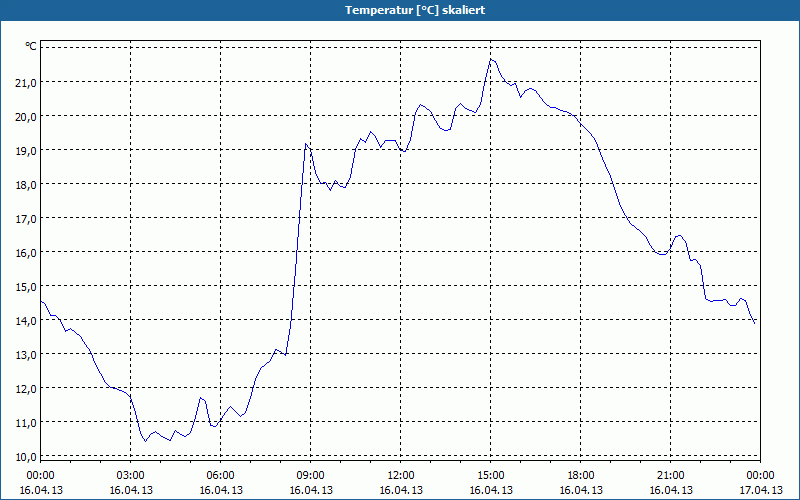Viewport: 800px width, 500px height.
Task: Select the 11,0 y-axis tick label
Action: coord(27,422)
